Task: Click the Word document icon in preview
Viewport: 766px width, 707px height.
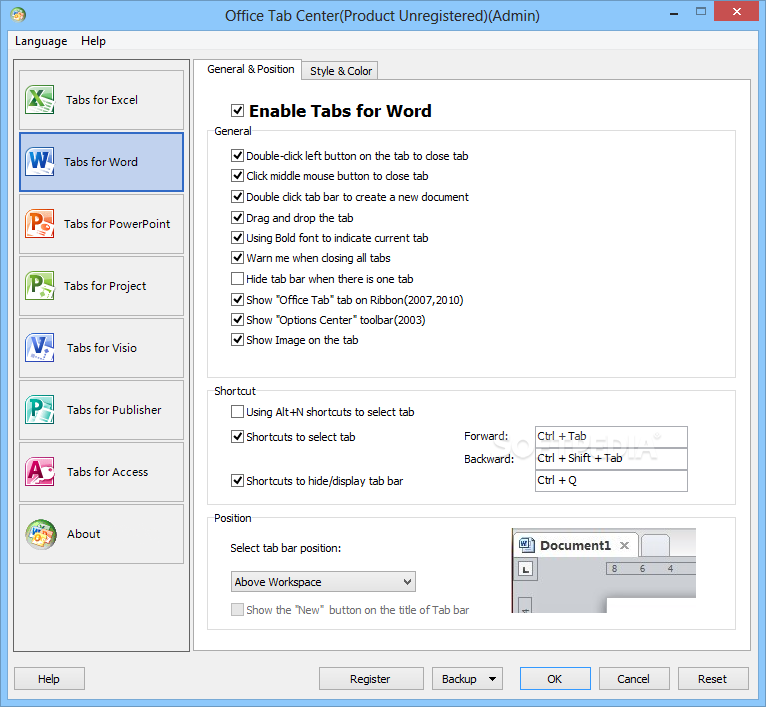Action: (x=526, y=545)
